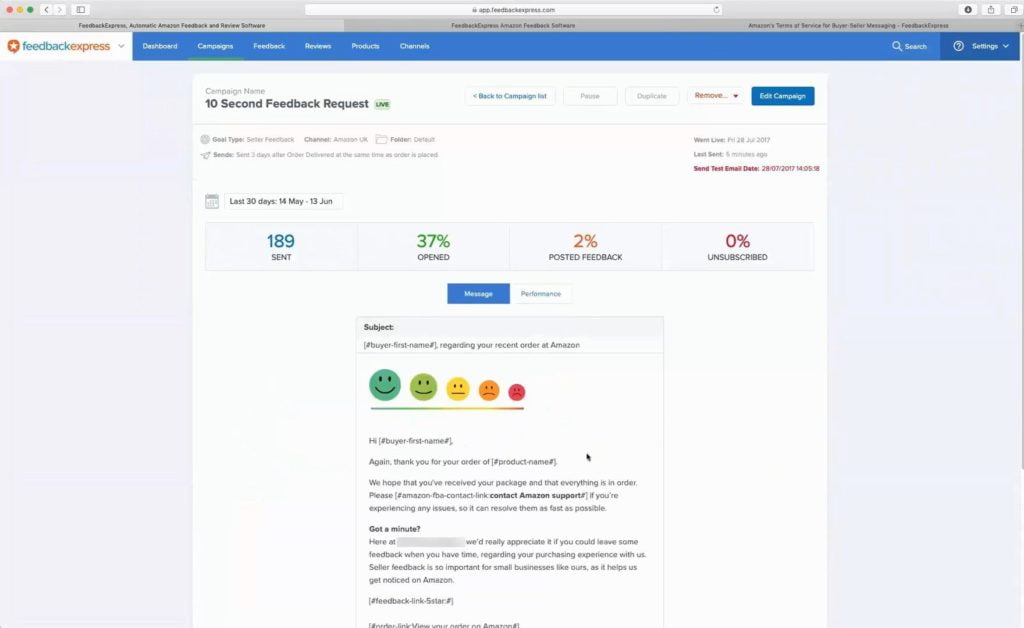Click the red angry face icon
The image size is (1024, 628).
click(x=517, y=392)
